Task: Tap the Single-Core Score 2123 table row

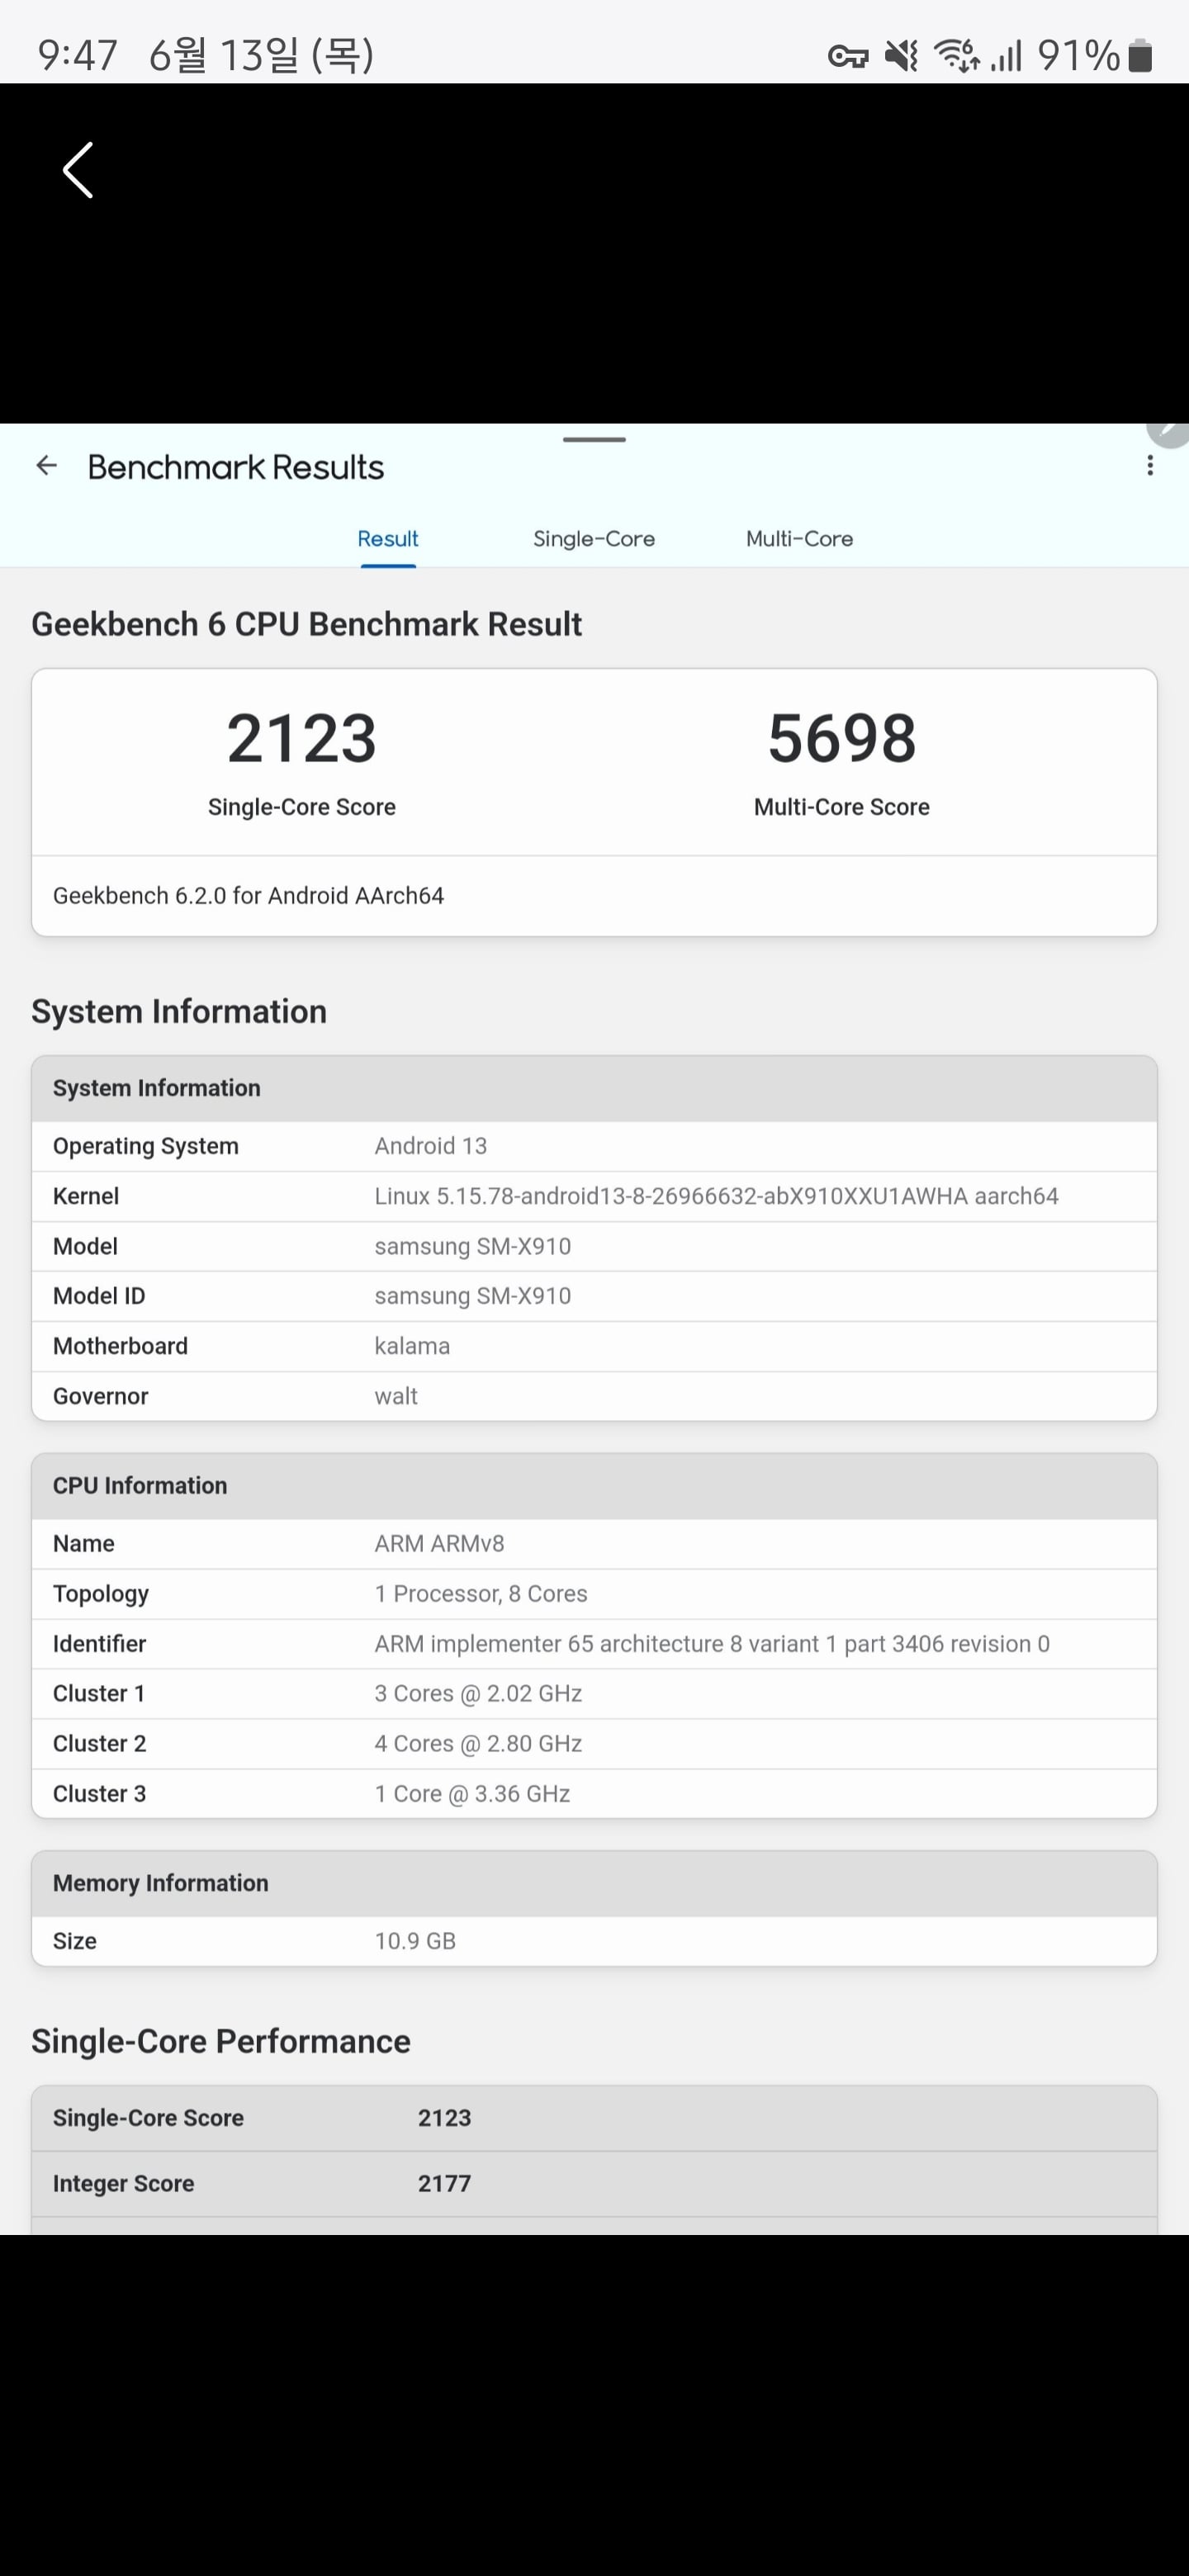Action: (594, 2118)
